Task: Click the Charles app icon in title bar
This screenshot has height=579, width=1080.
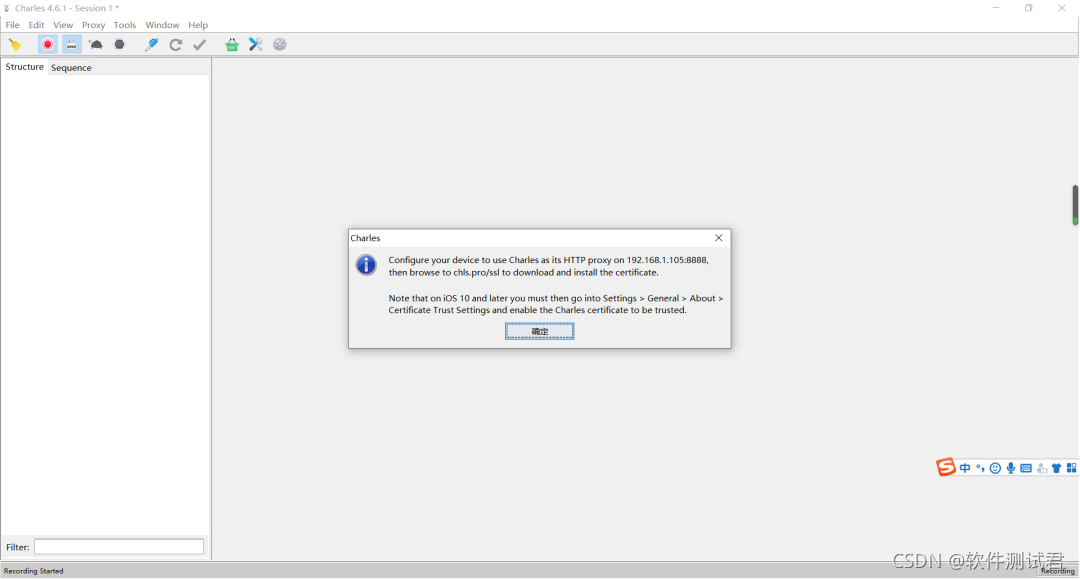Action: coord(7,8)
